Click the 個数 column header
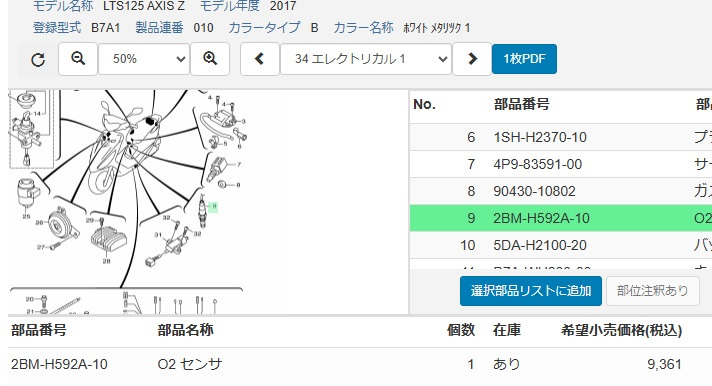 (x=461, y=330)
